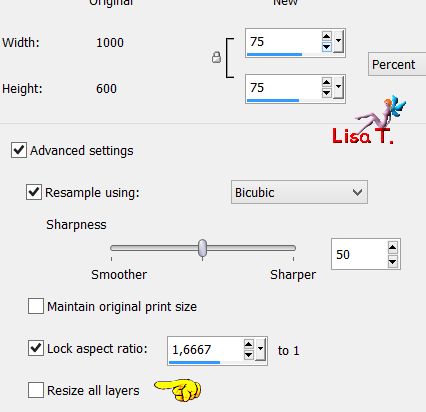The image size is (426, 412).
Task: Uncheck the Advanced settings checkbox
Action: click(x=19, y=150)
